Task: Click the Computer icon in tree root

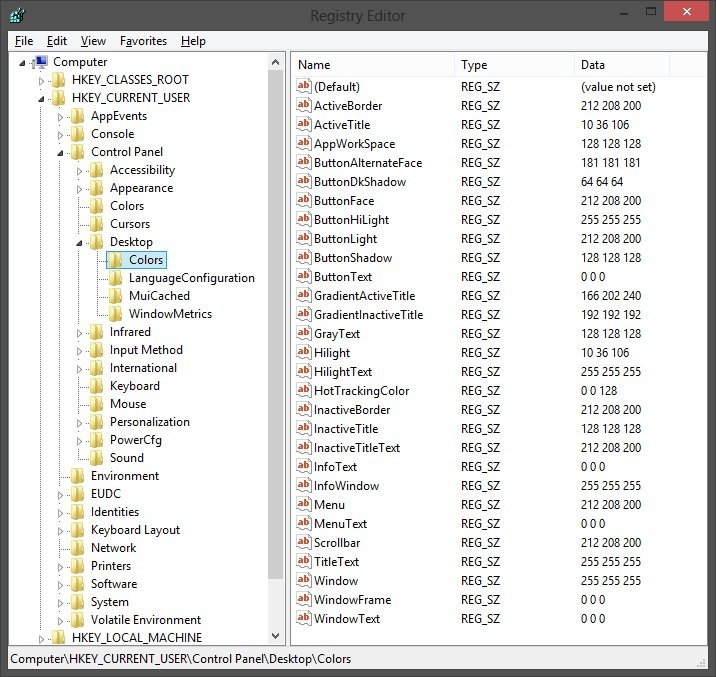Action: click(x=41, y=62)
